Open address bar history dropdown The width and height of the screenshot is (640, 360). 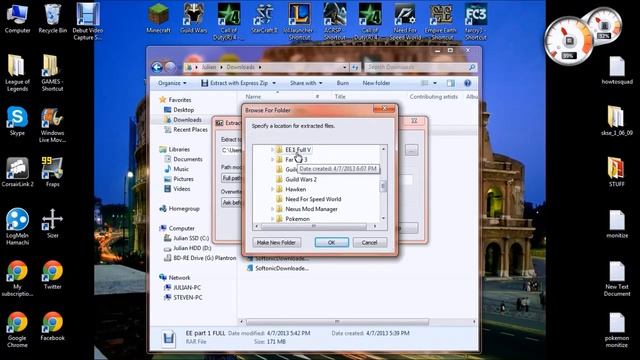[345, 67]
